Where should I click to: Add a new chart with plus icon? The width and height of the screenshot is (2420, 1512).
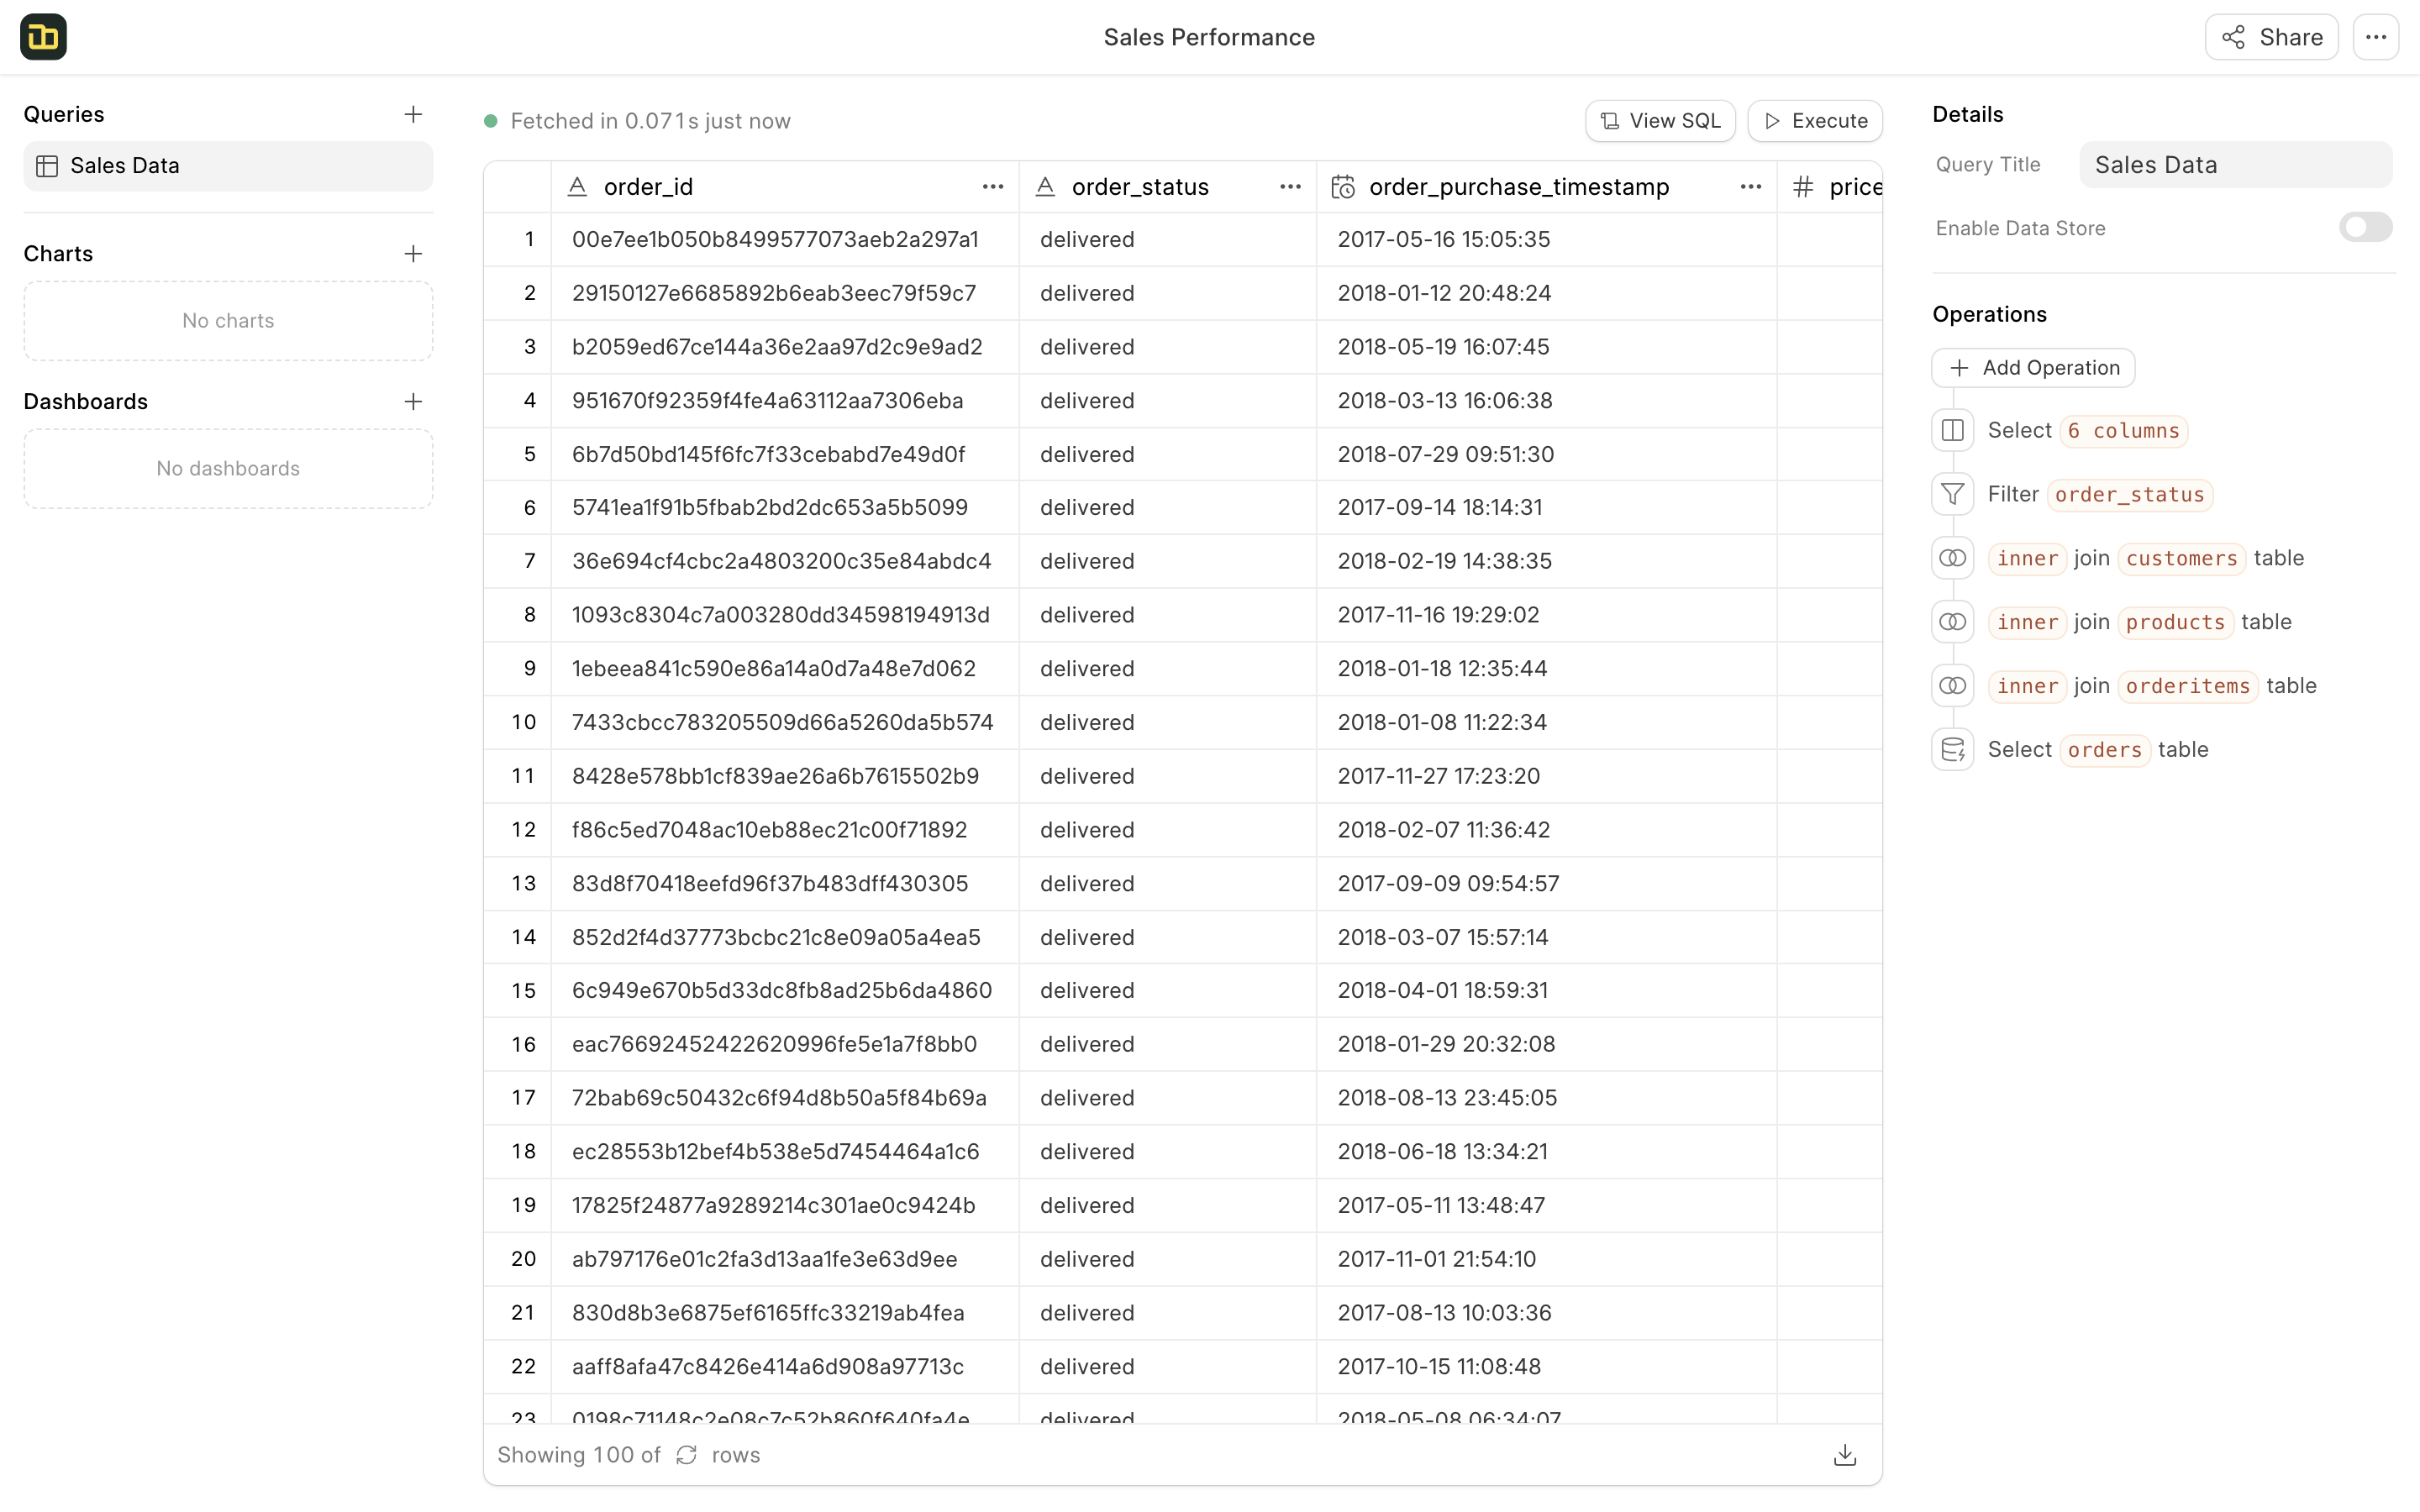tap(413, 254)
